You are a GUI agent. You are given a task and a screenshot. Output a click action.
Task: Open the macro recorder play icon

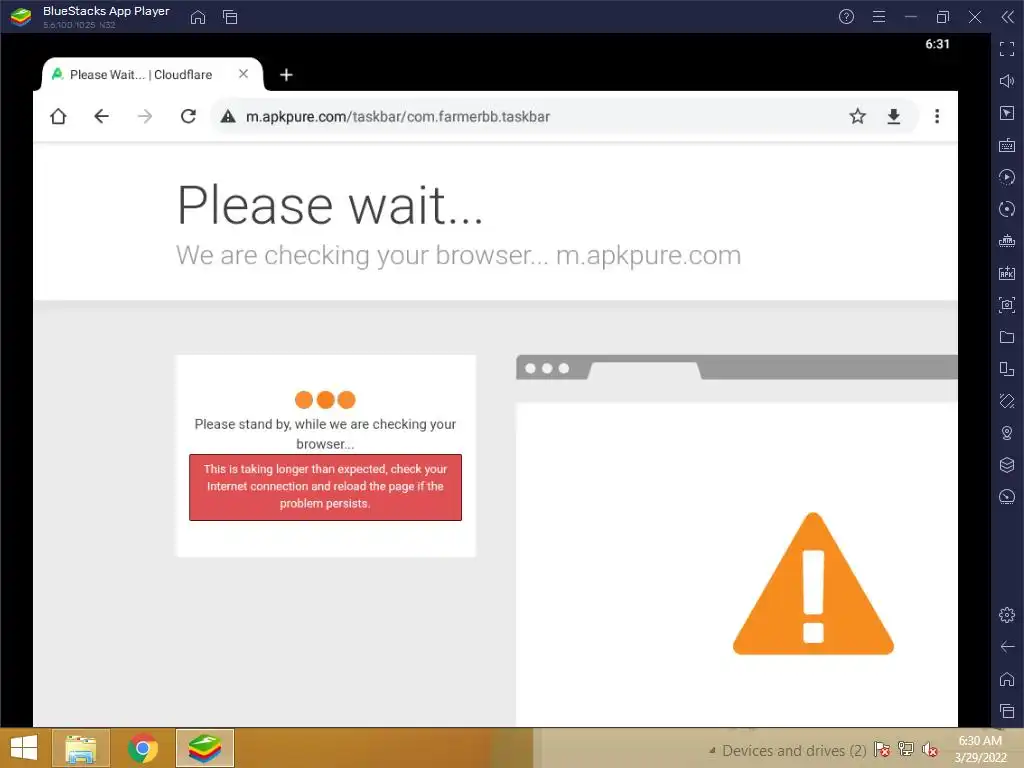pos(1007,177)
